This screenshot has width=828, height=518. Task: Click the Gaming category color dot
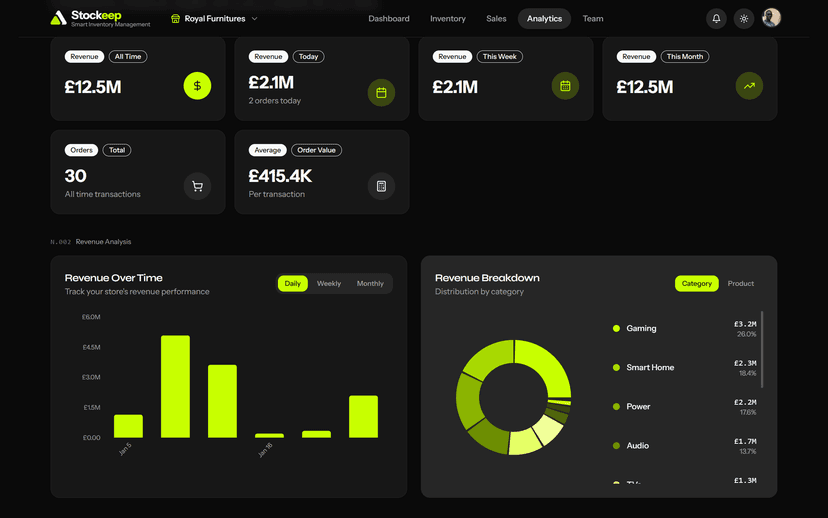tap(616, 328)
